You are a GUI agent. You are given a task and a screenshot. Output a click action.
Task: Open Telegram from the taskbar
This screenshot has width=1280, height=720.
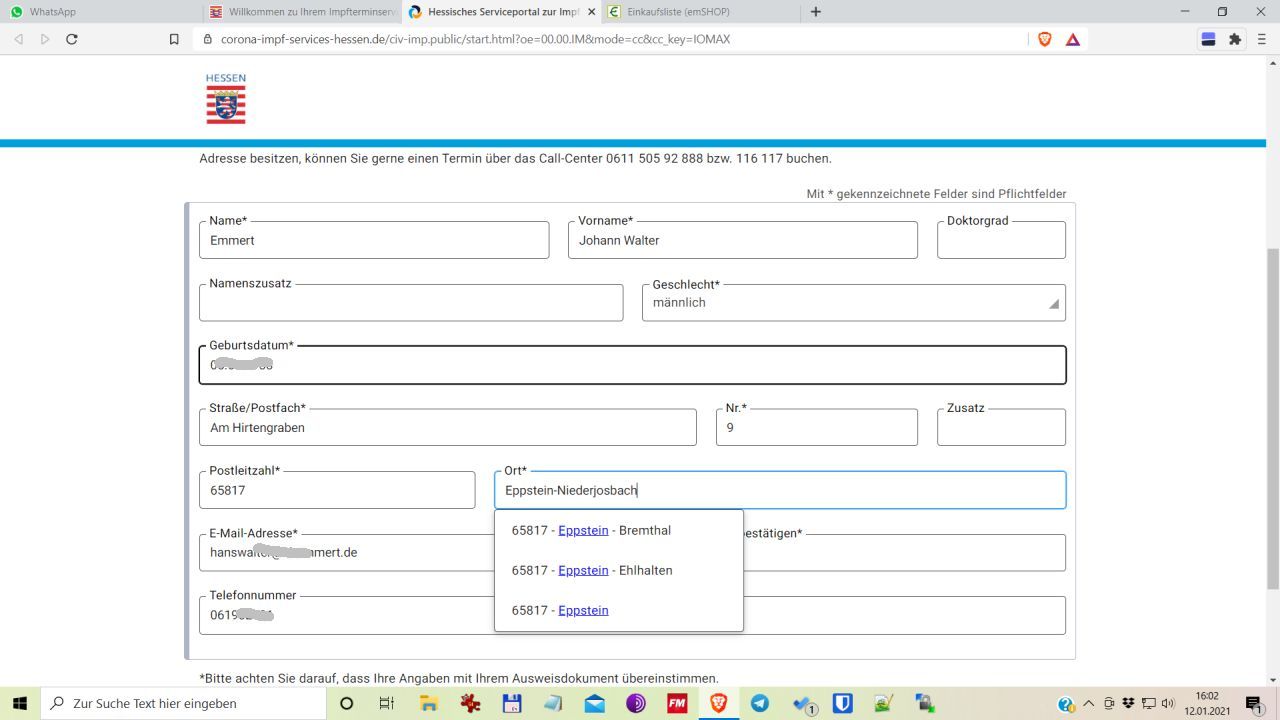[x=759, y=703]
